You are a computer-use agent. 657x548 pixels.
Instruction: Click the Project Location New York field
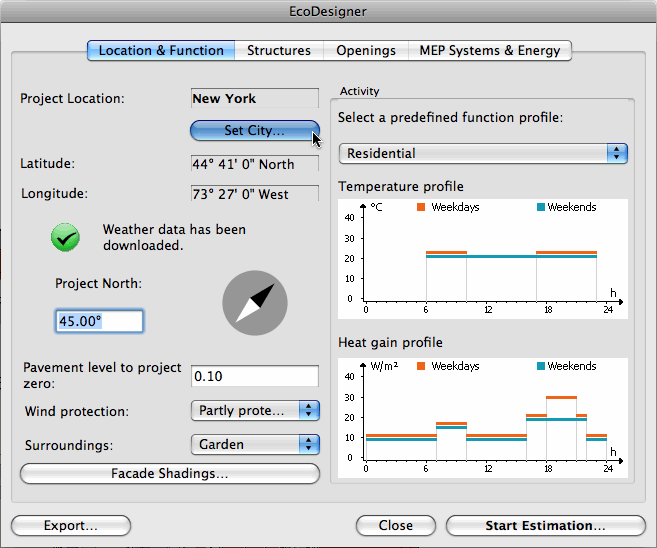coord(255,98)
